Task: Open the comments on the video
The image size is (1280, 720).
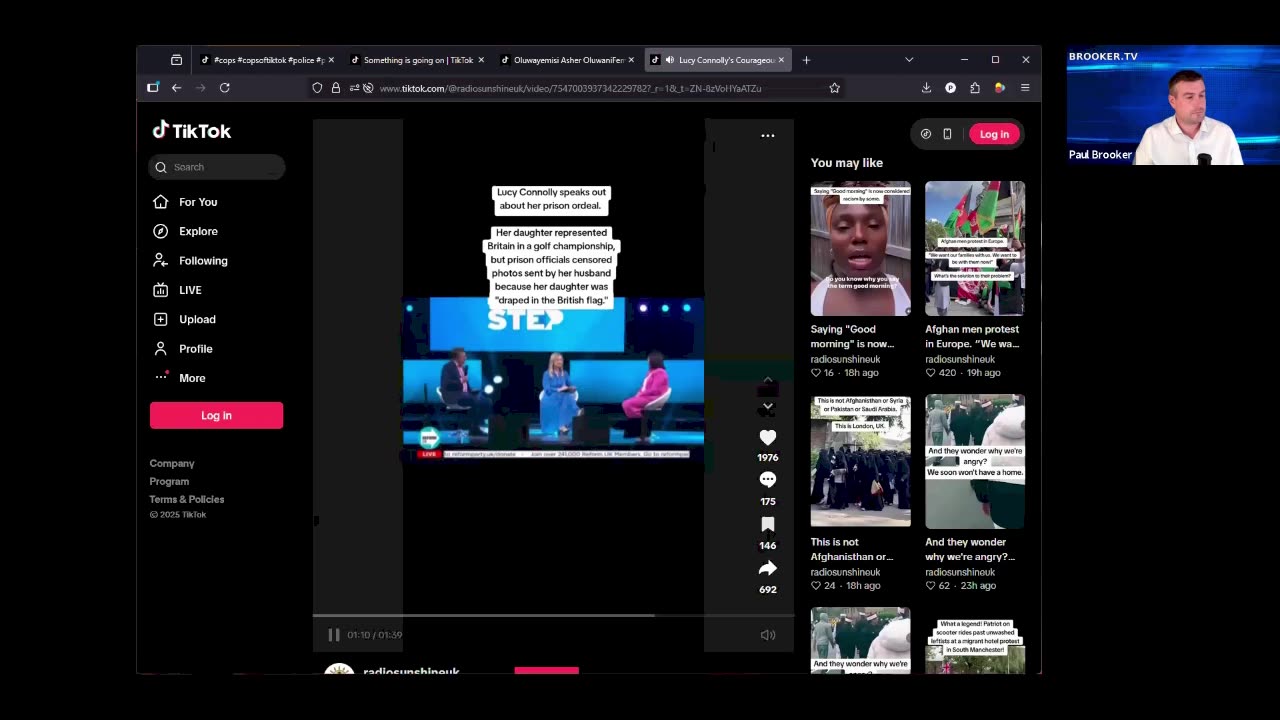Action: [768, 480]
